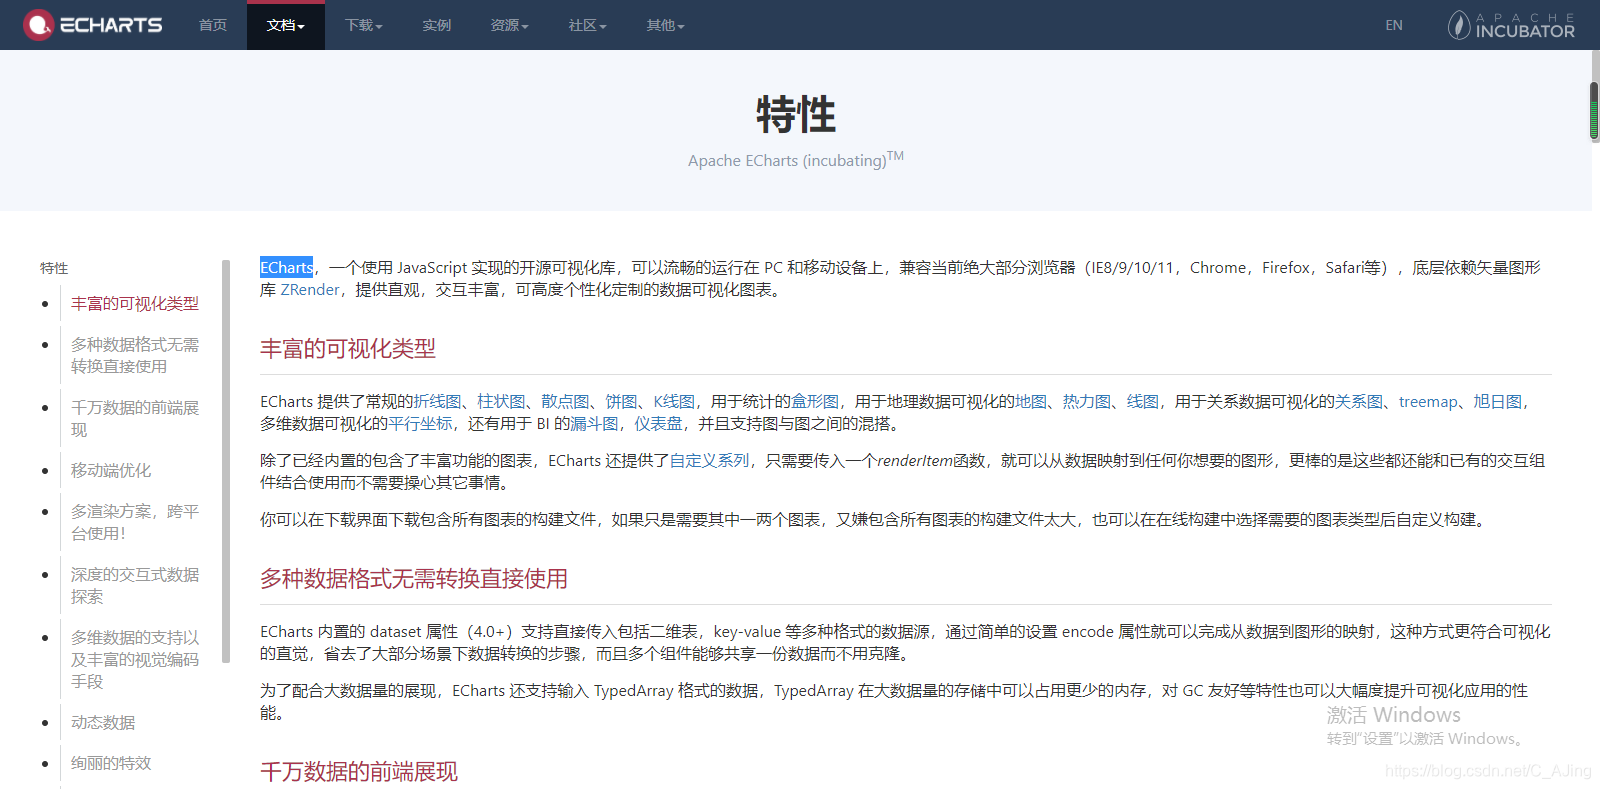Click the 丰富的可视化类型 section heading
Screen dimensions: 1600x789
pos(348,348)
